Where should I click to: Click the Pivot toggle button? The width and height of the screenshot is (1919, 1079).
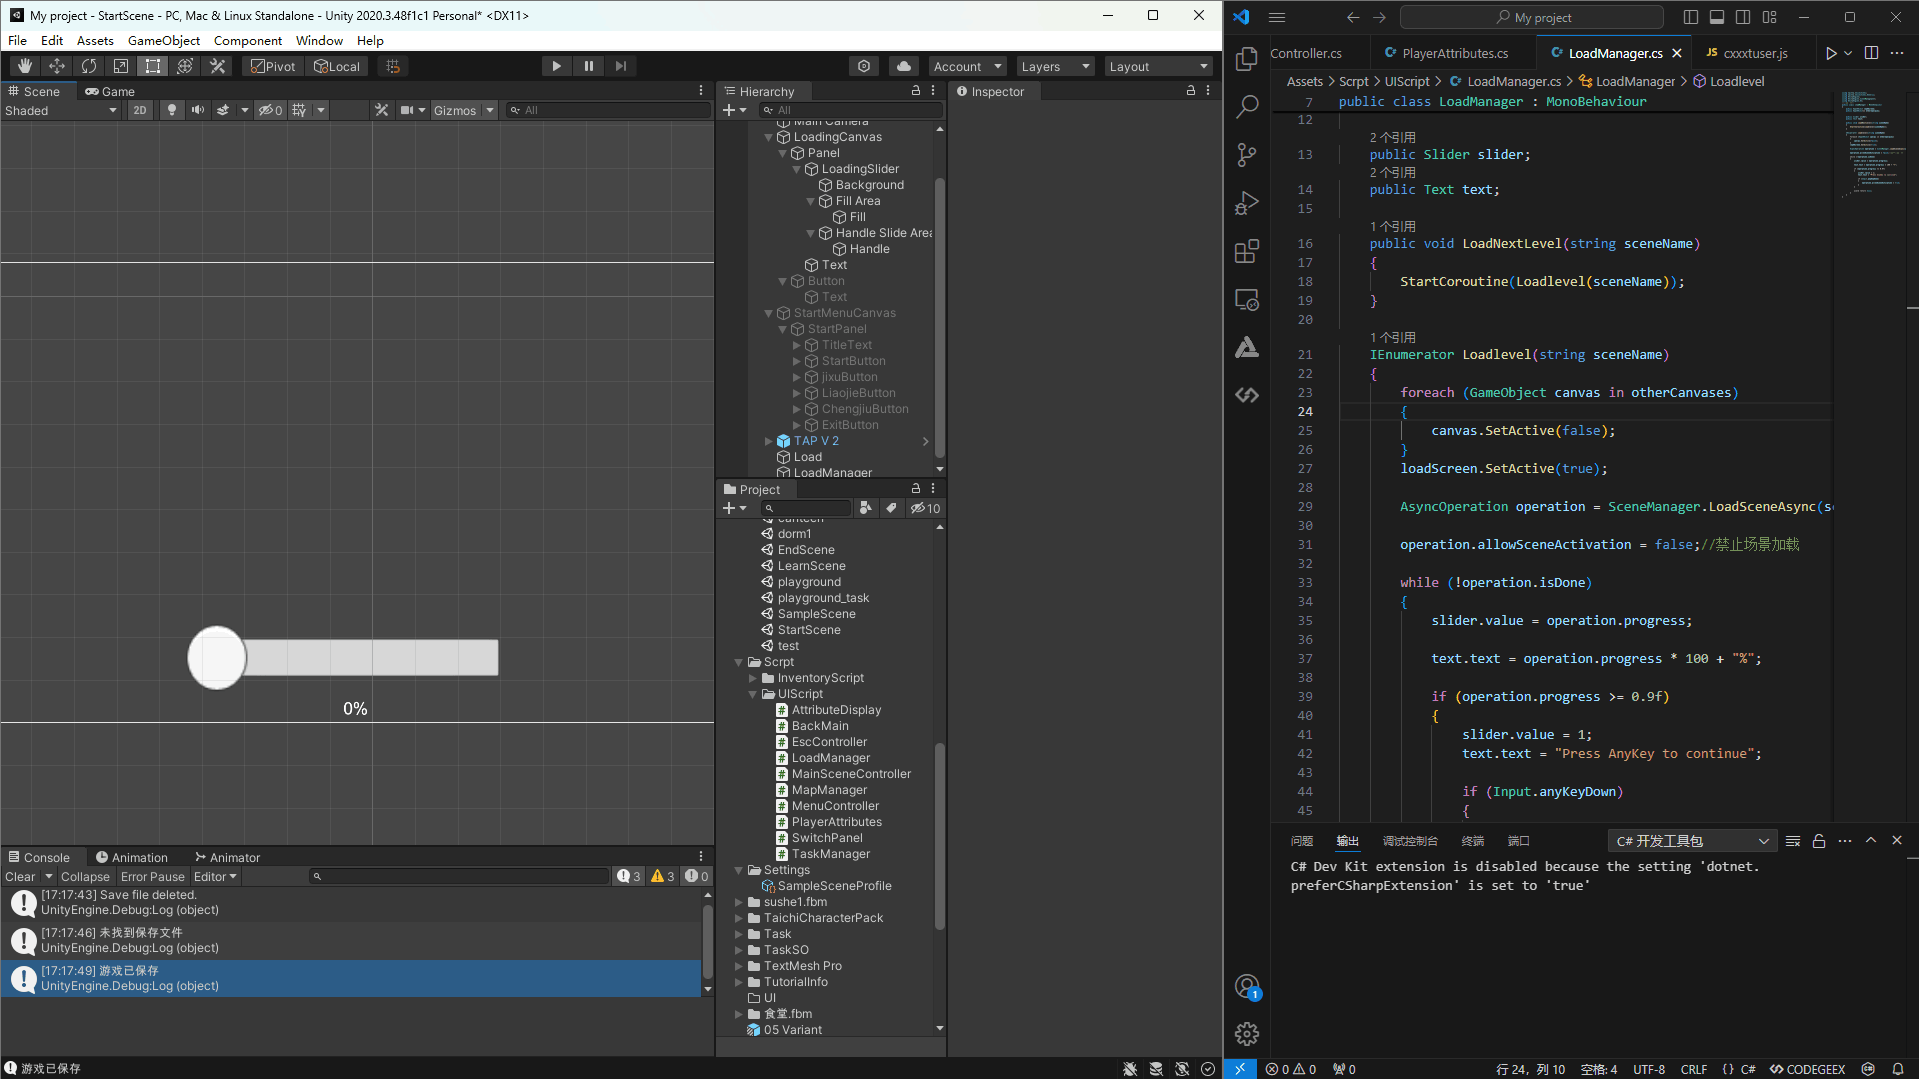(x=273, y=66)
